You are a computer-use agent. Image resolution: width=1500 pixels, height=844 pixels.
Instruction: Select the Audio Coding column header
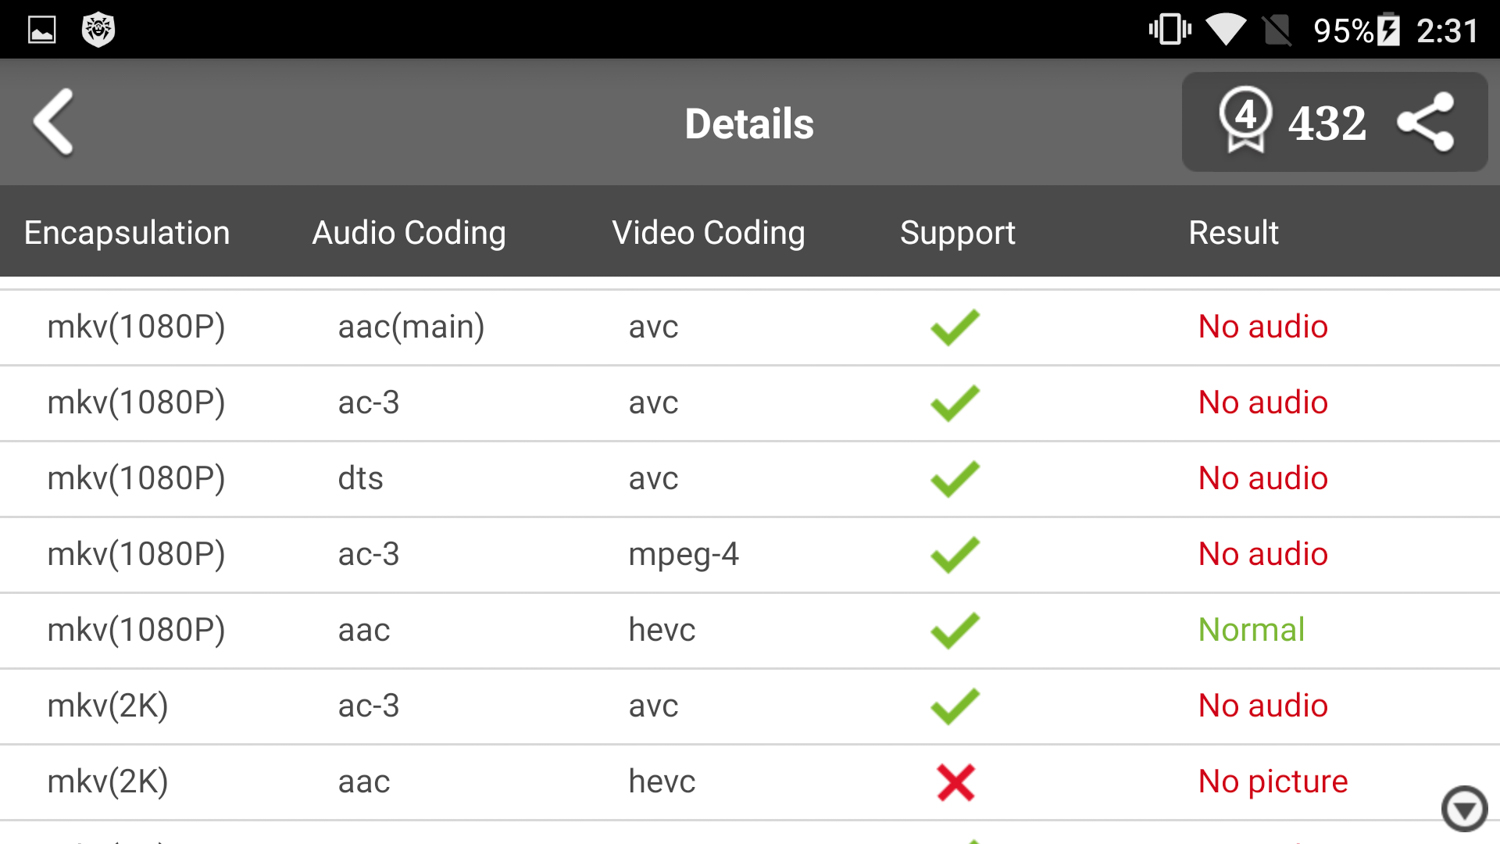click(x=409, y=233)
